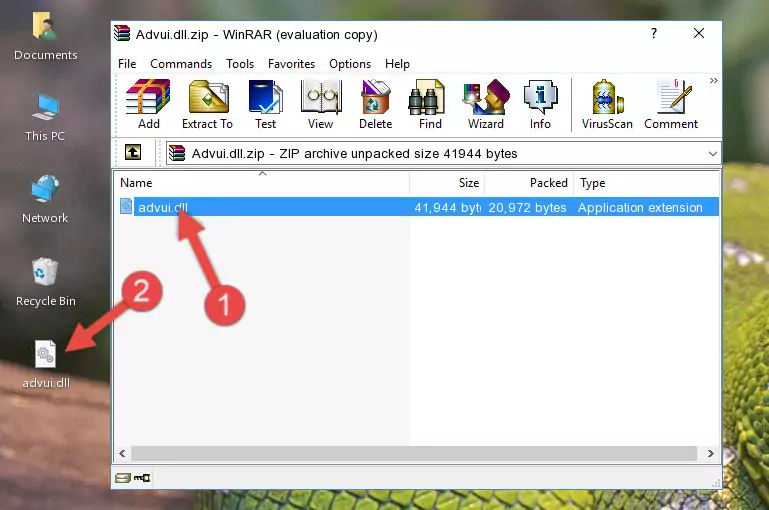Select the Network desktop icon
Screen dimensions: 769x510
coord(45,200)
